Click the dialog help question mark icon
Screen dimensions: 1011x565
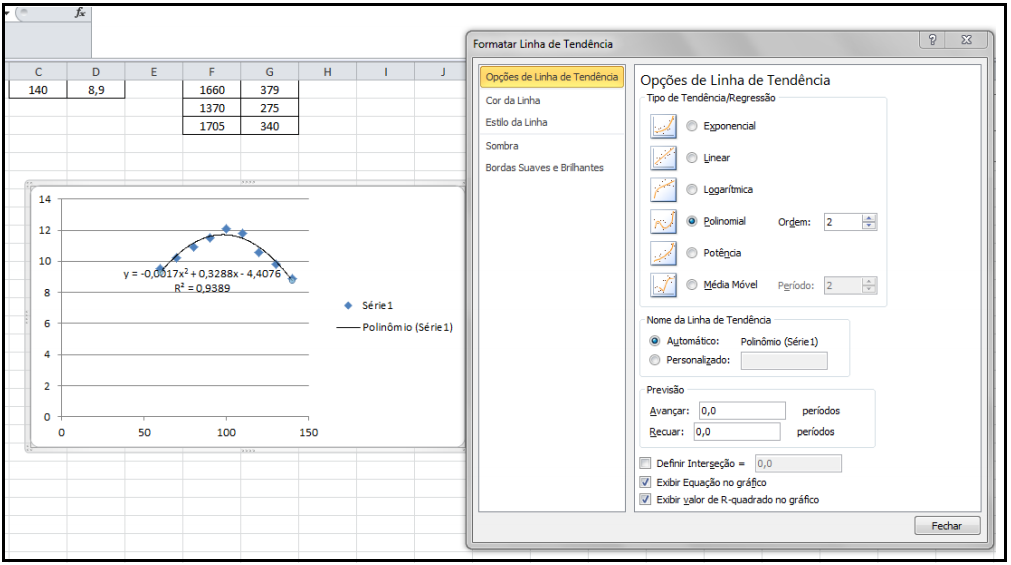[x=932, y=40]
